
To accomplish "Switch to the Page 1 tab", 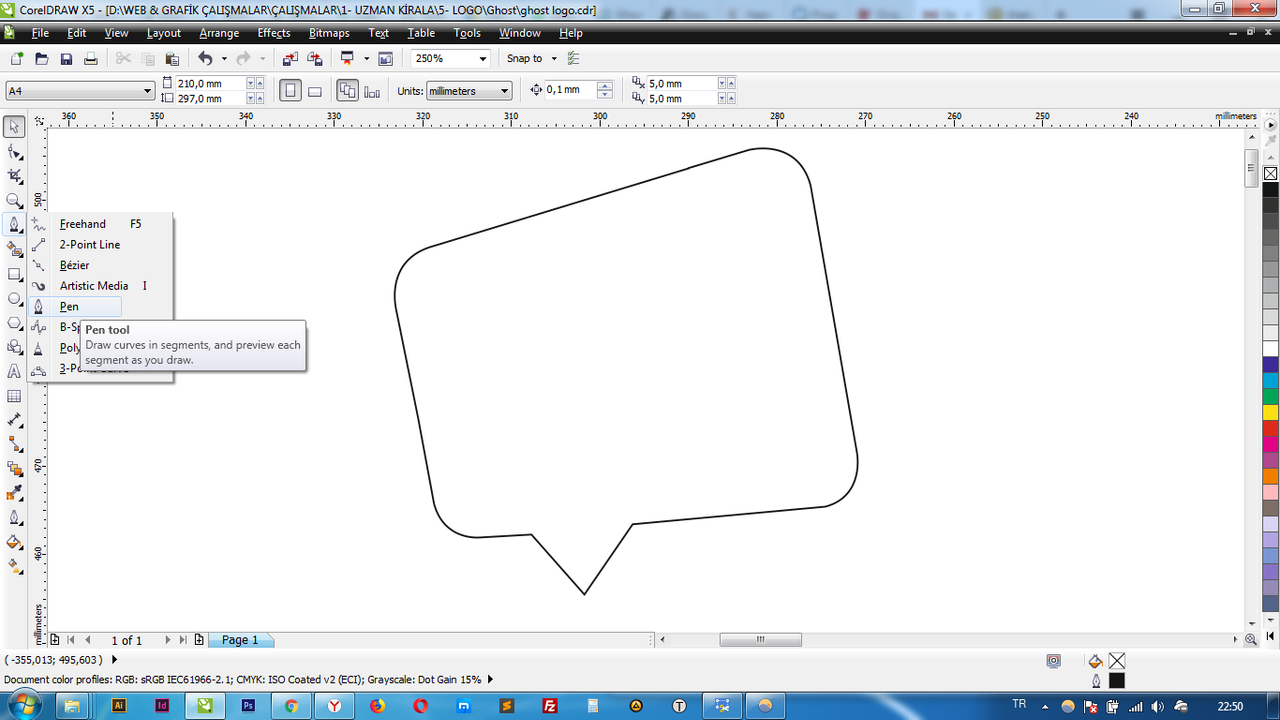I will click(240, 640).
